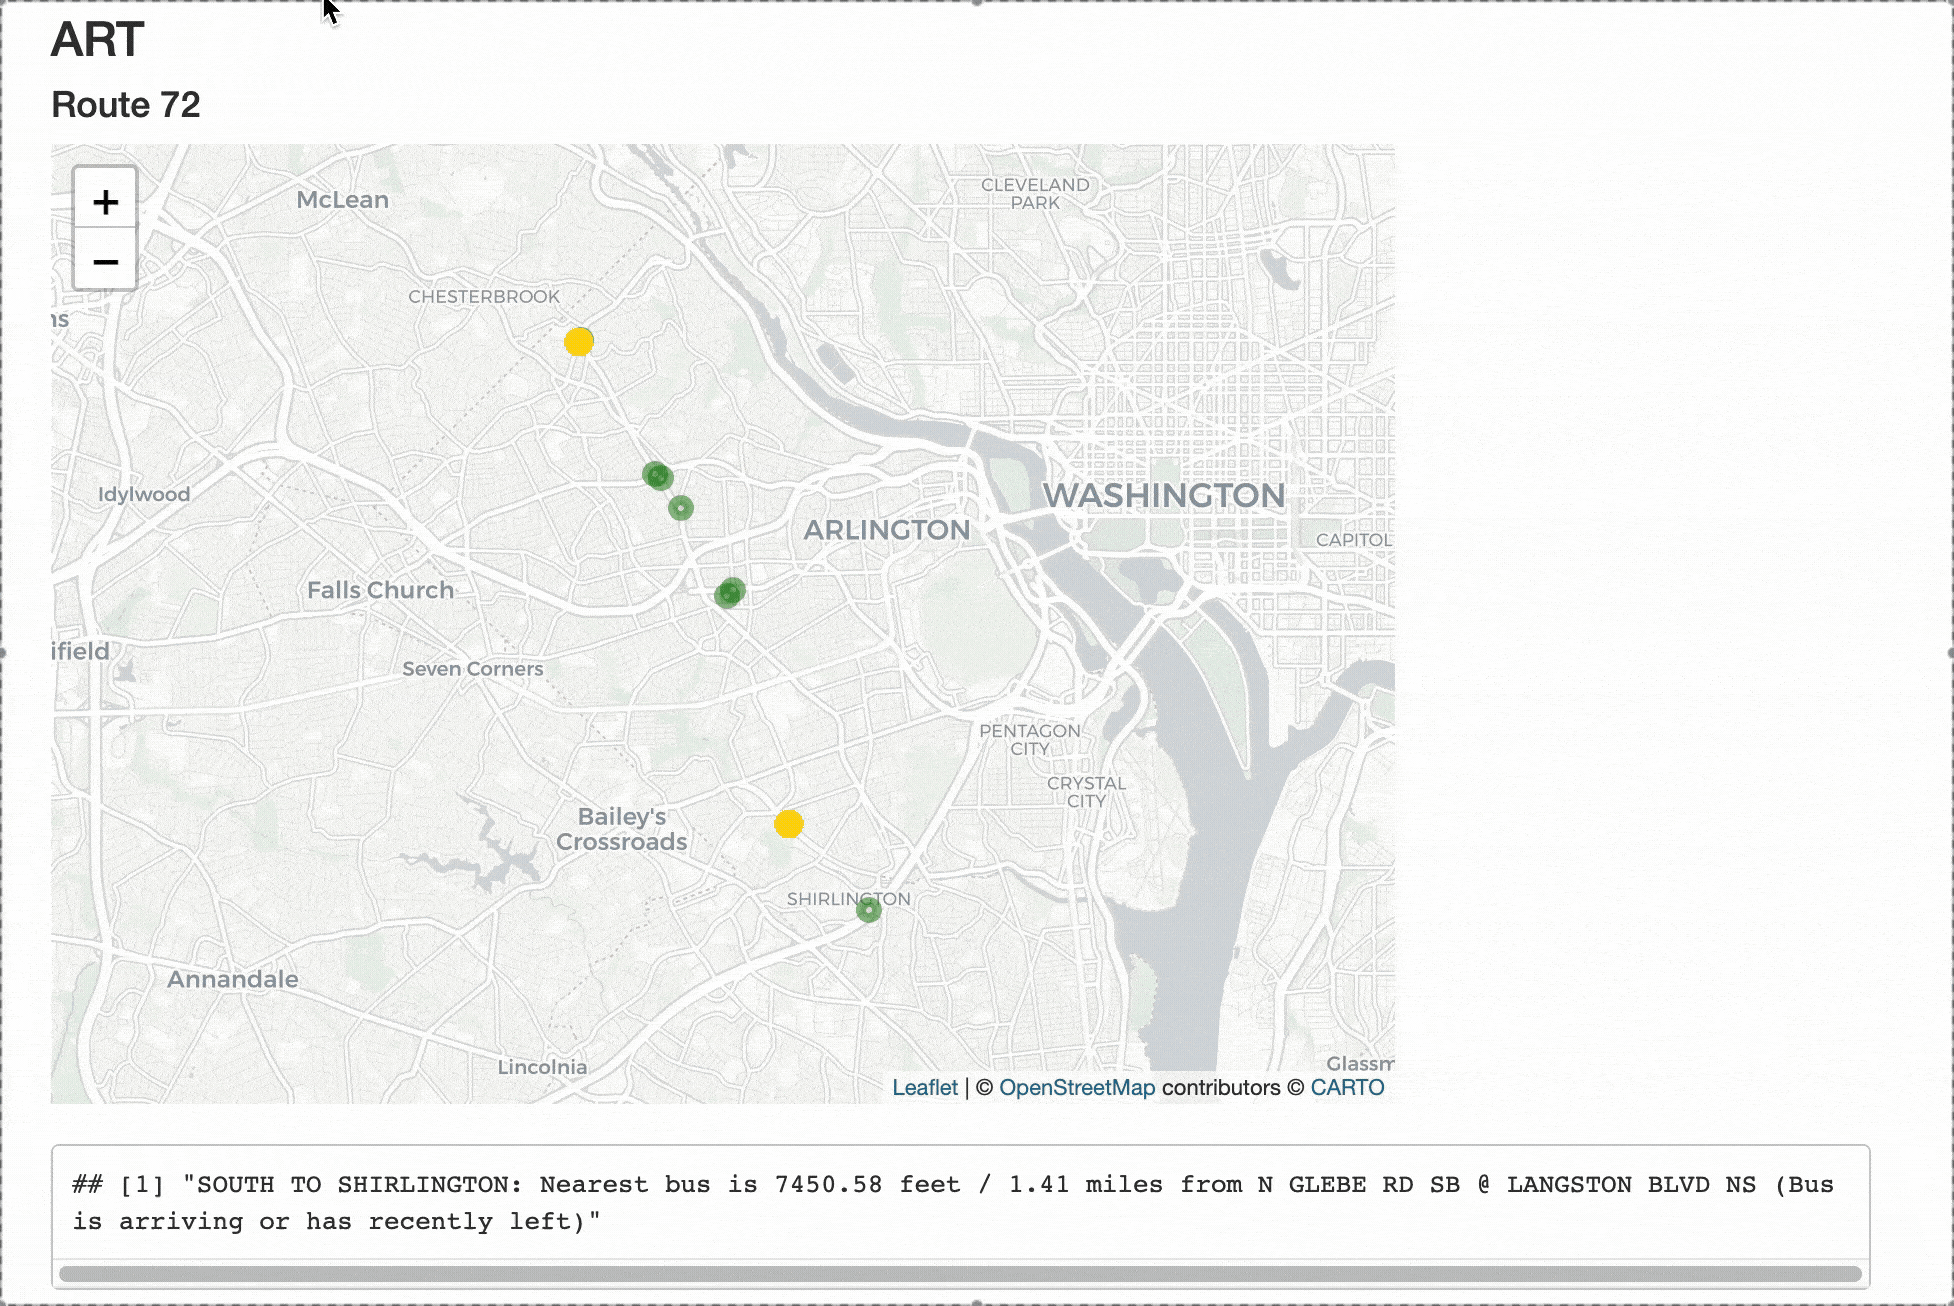The width and height of the screenshot is (1954, 1306).
Task: Select the dark green marker northernmost on route
Action: 657,476
